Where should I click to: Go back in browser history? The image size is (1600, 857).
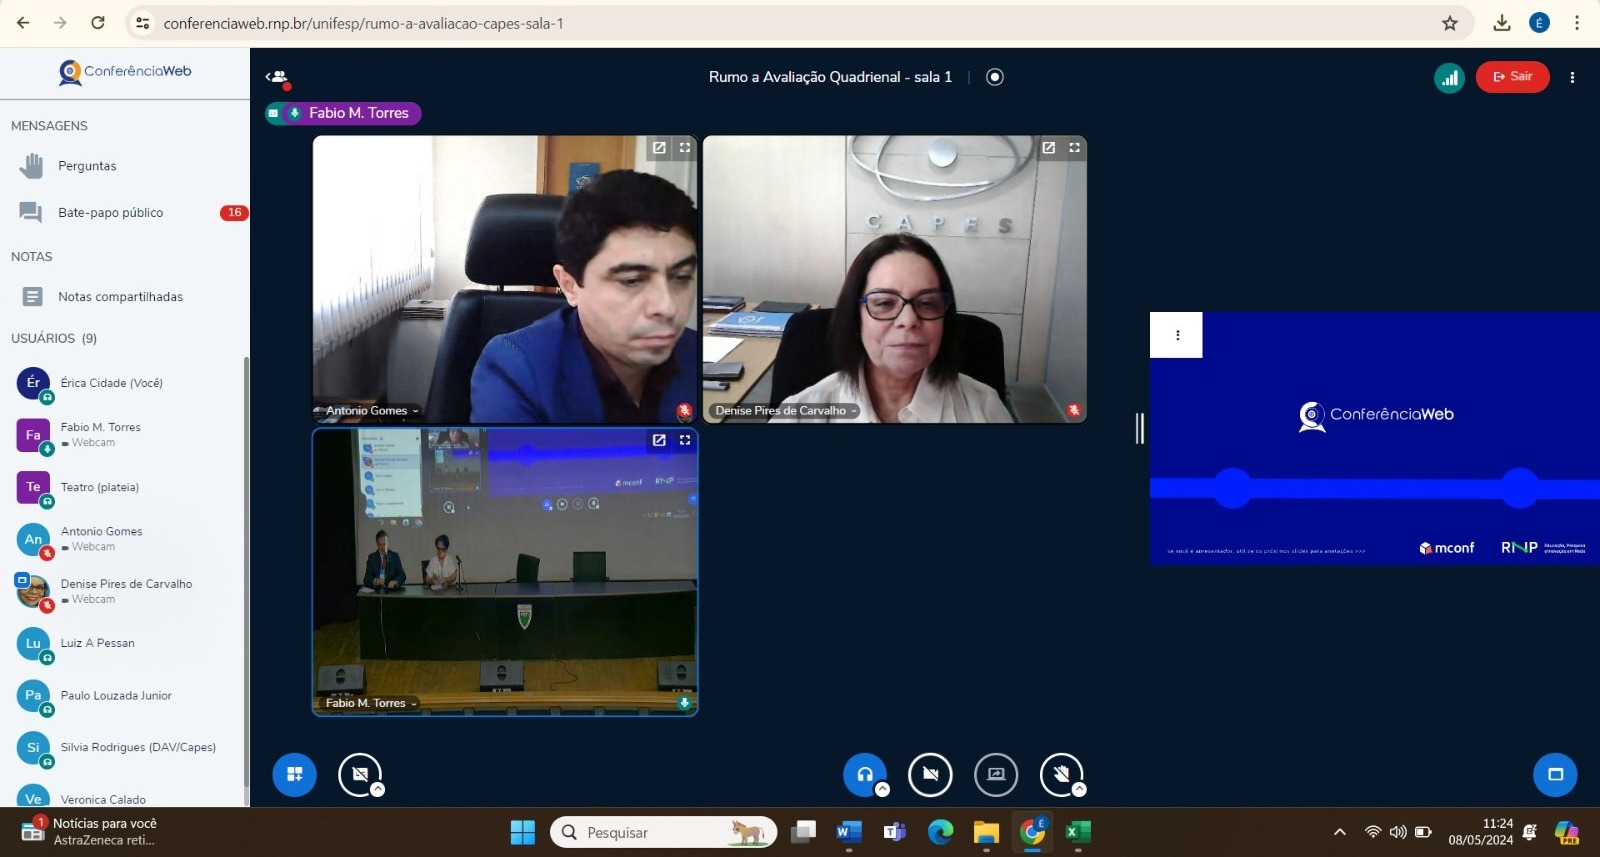pyautogui.click(x=23, y=23)
